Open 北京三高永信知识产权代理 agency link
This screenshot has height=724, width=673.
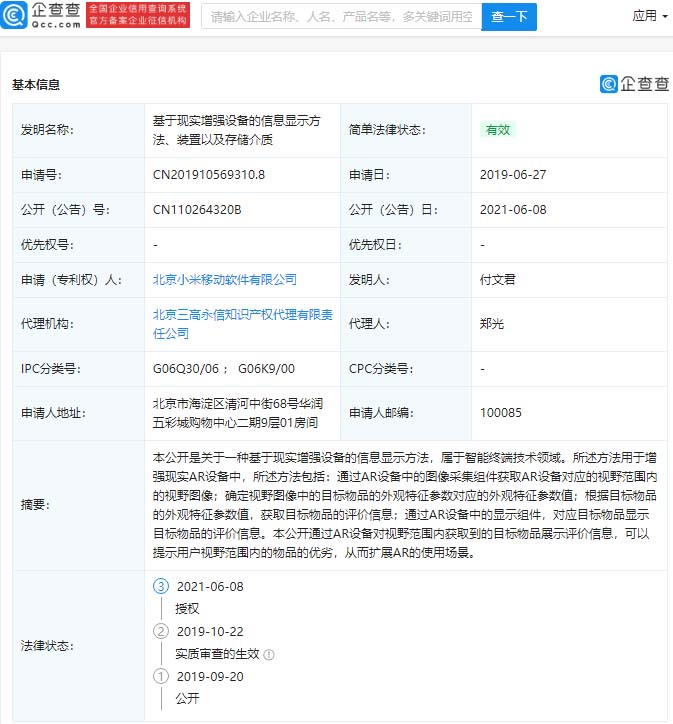click(243, 324)
